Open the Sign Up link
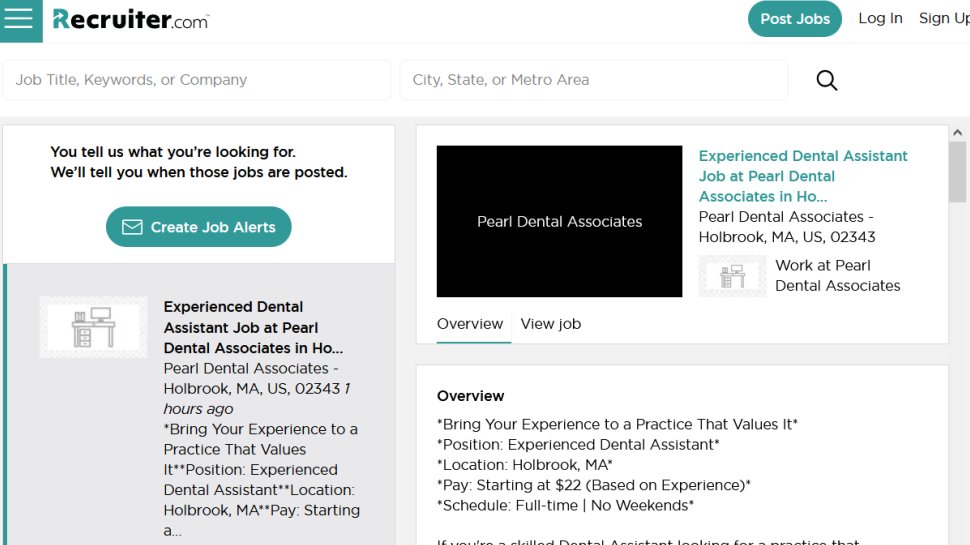Image resolution: width=970 pixels, height=545 pixels. [x=944, y=19]
